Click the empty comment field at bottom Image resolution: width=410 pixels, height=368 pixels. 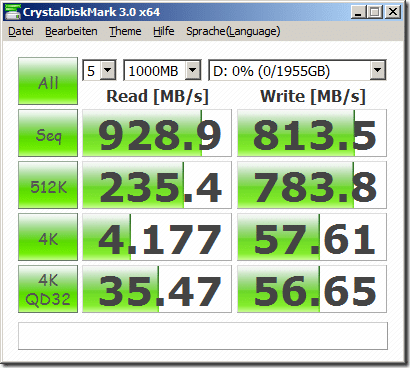pos(203,336)
